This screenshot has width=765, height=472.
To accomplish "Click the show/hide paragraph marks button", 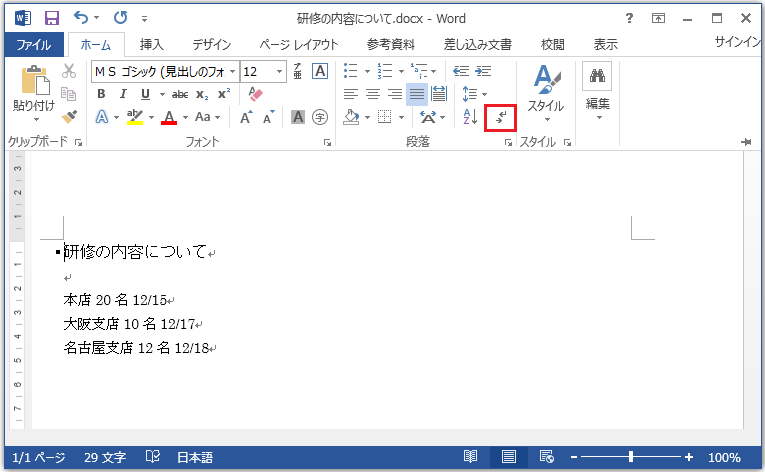I will coord(500,118).
